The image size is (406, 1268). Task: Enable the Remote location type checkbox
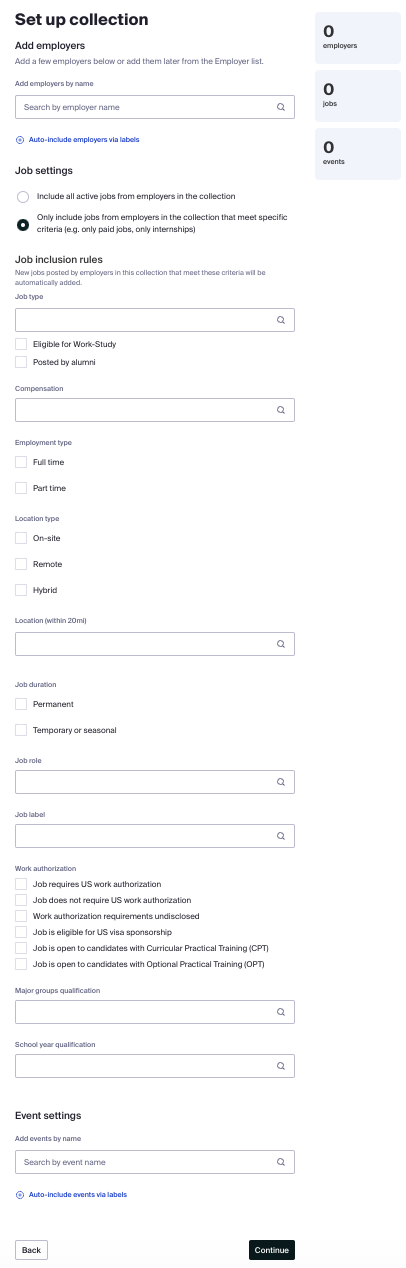(x=21, y=564)
